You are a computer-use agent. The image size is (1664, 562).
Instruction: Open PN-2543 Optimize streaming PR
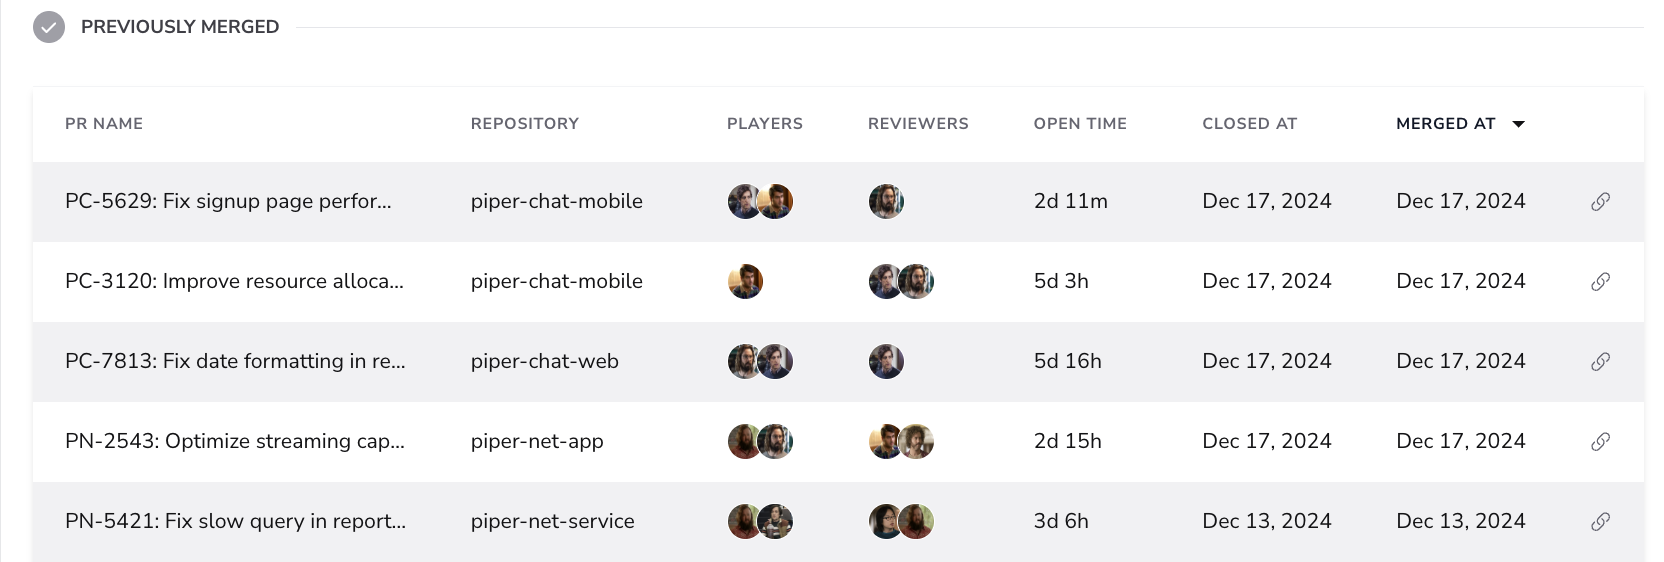tap(235, 441)
